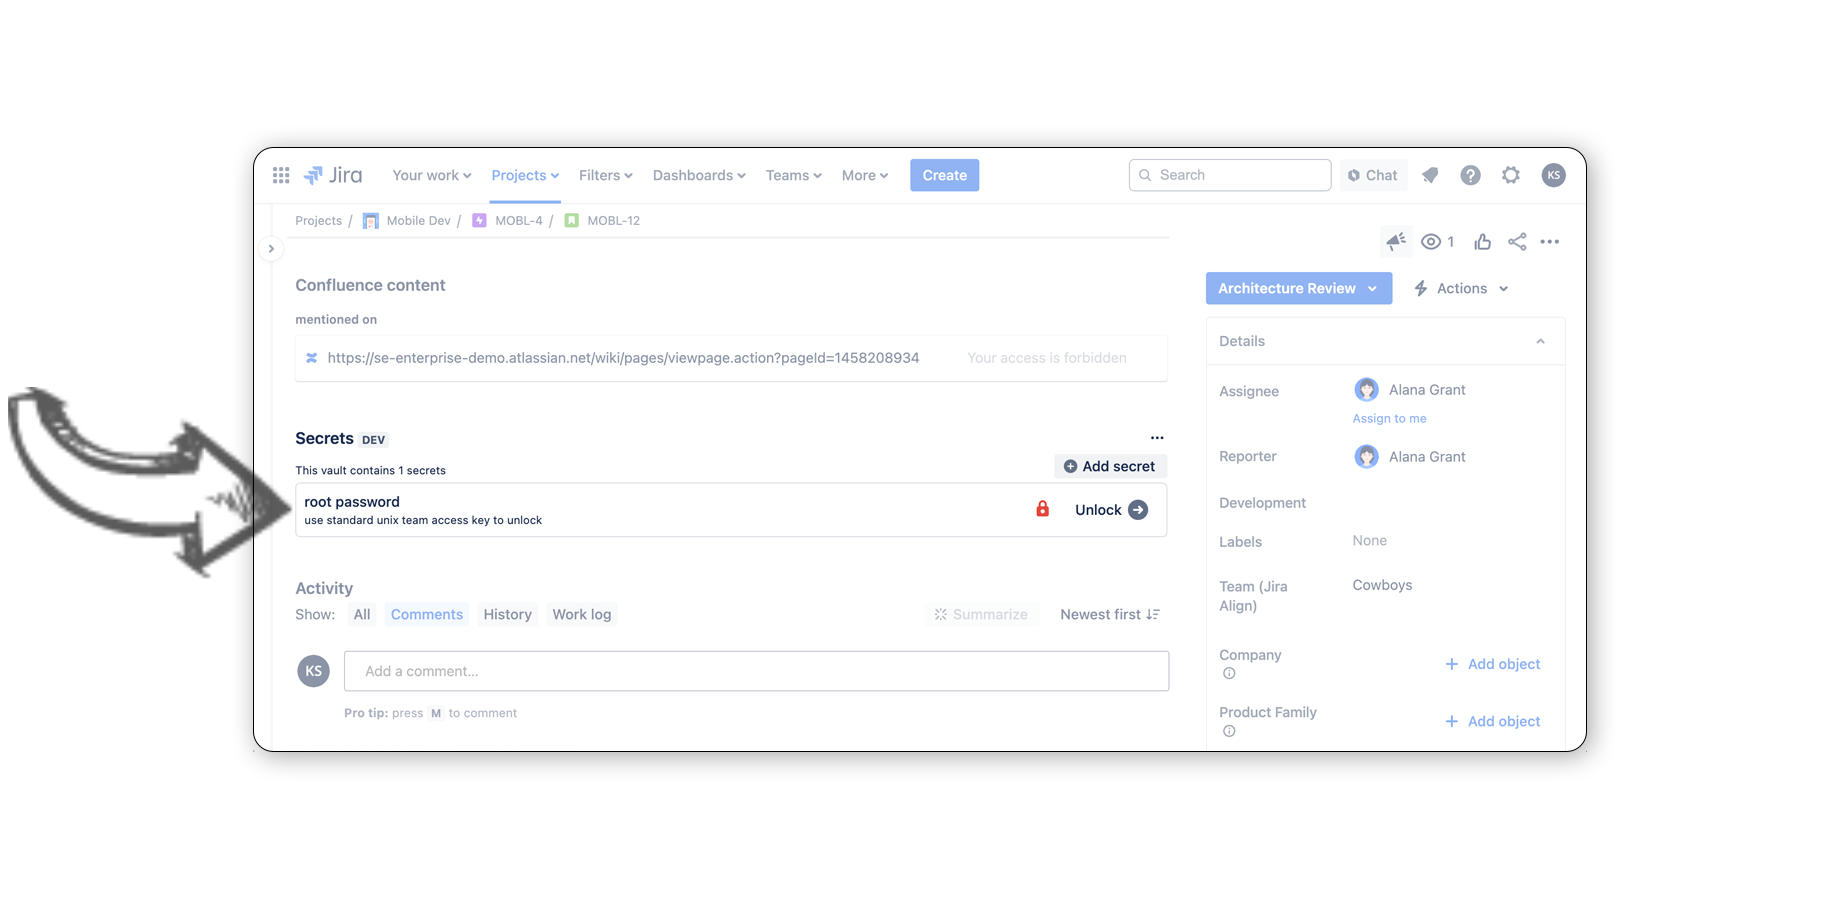Toggle the watch issue eye icon
The width and height of the screenshot is (1840, 900).
click(1431, 241)
